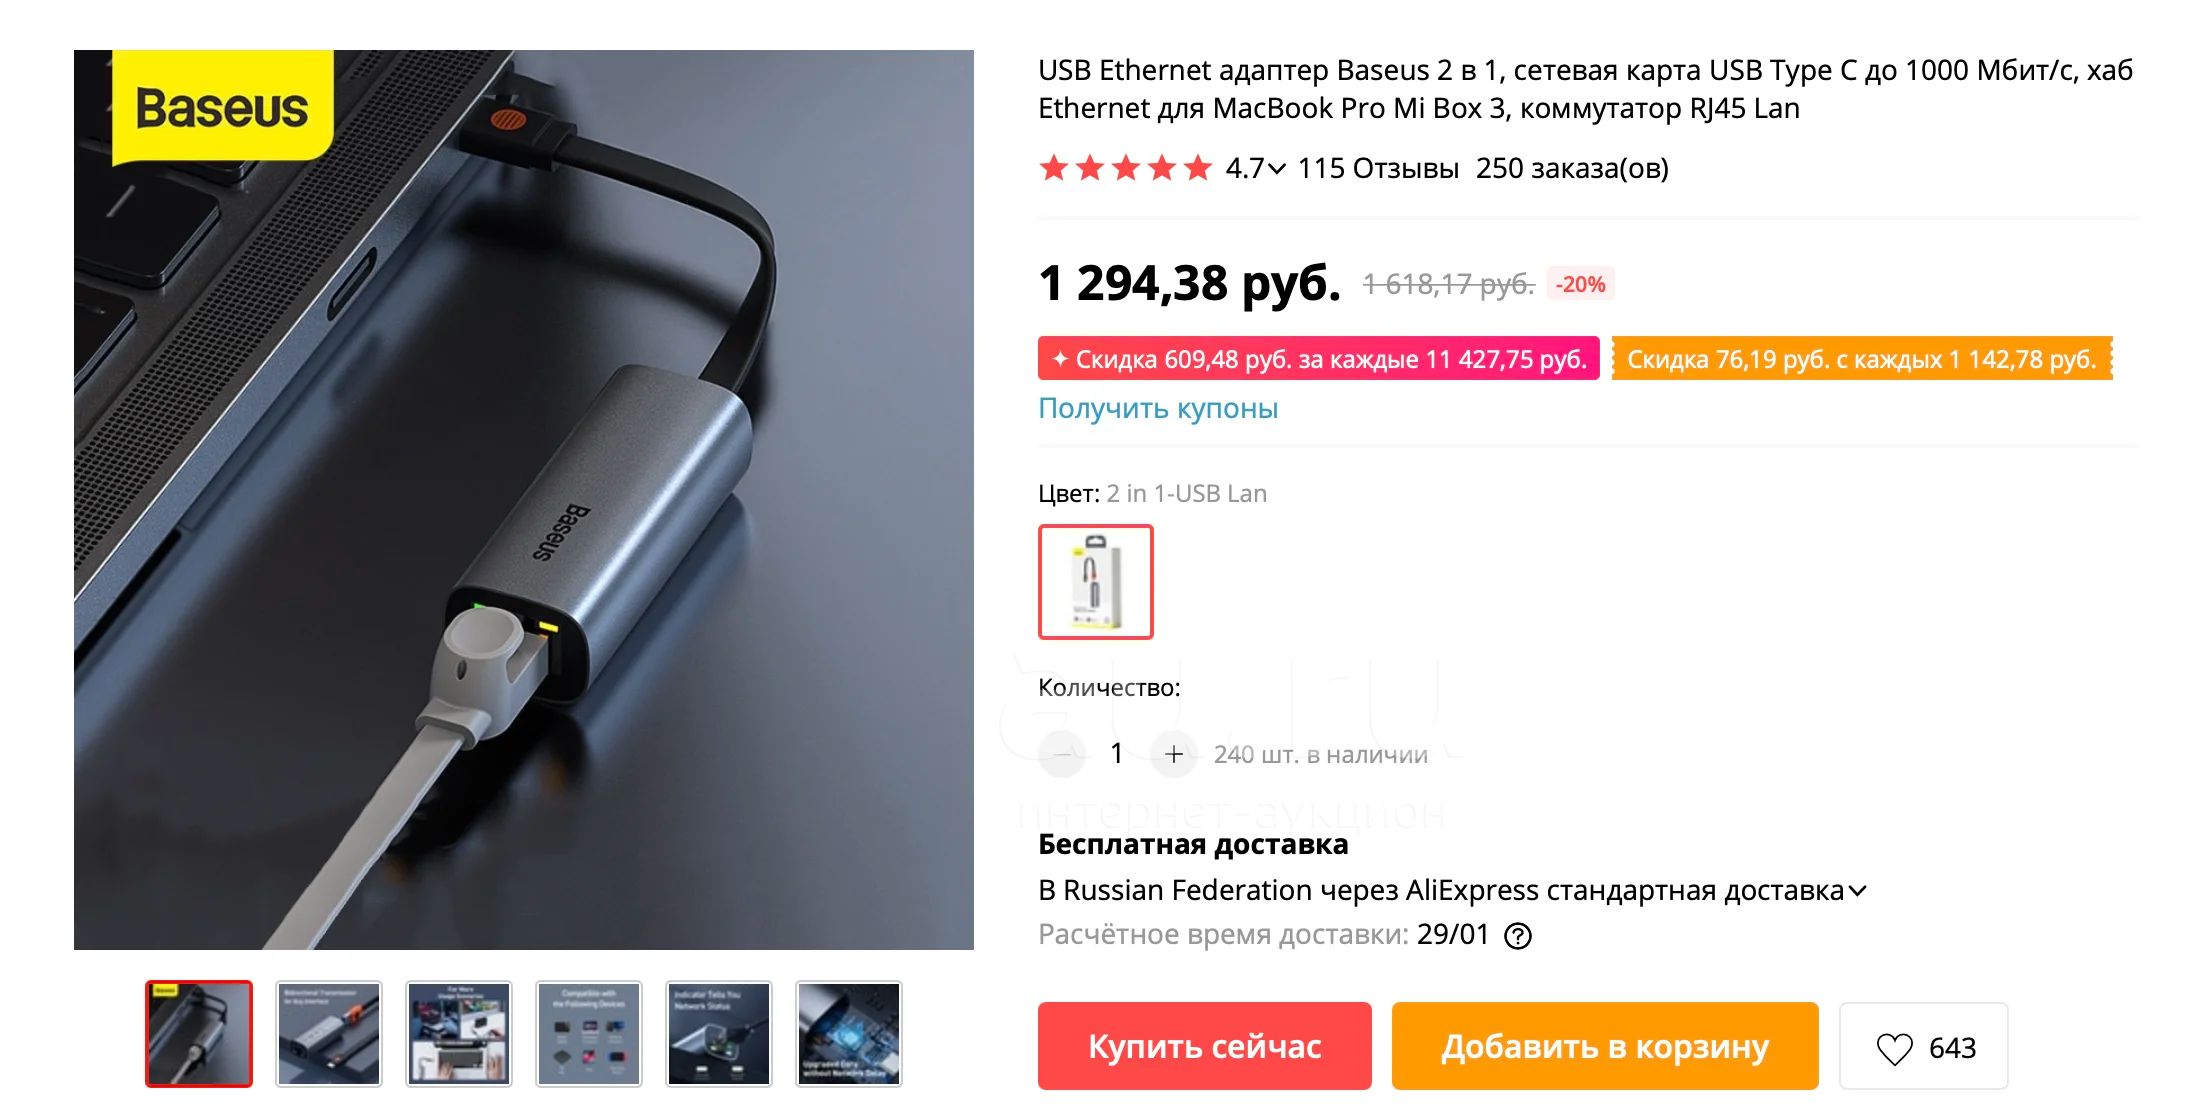
Task: Click Получить купоны link
Action: tap(1158, 408)
